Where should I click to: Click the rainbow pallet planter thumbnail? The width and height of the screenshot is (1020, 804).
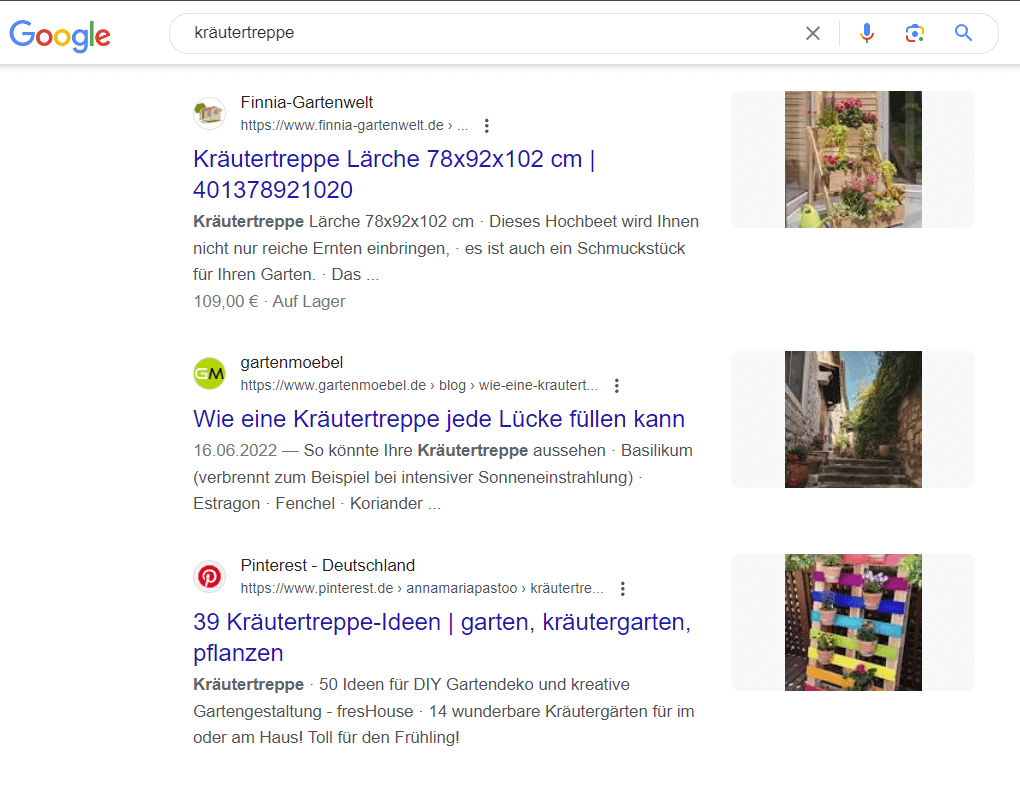853,623
